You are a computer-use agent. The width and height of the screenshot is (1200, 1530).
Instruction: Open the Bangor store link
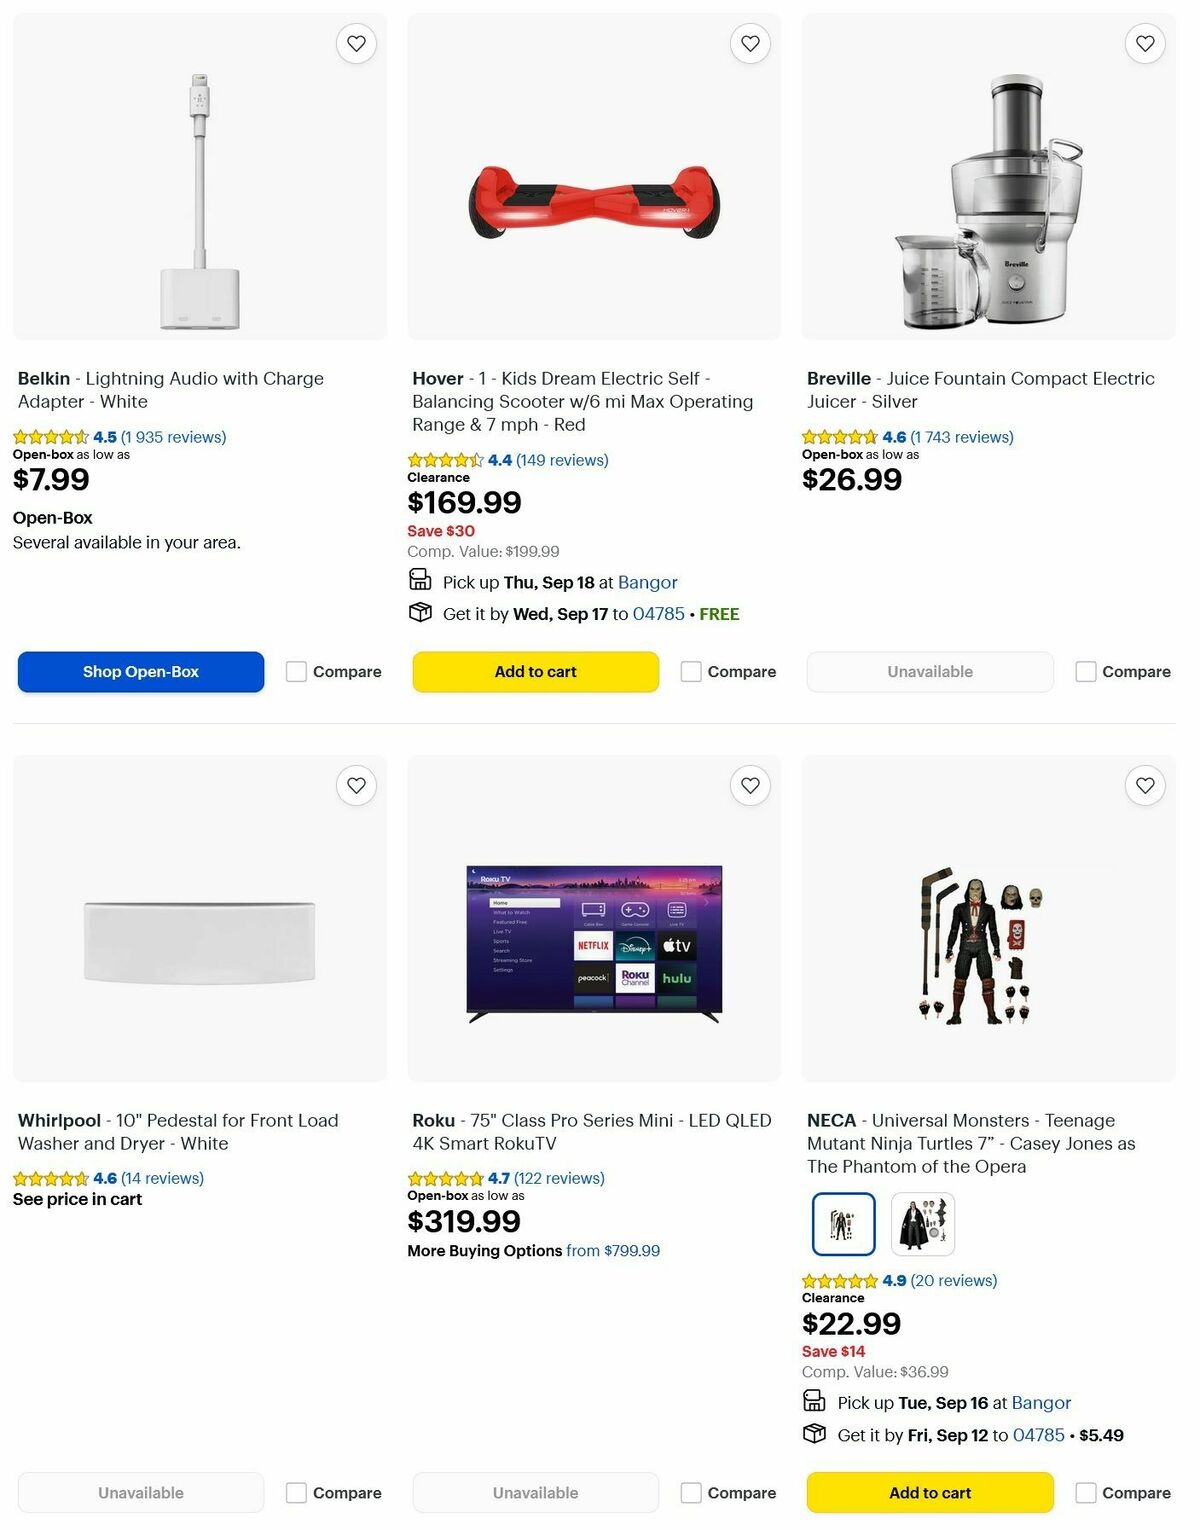648,582
